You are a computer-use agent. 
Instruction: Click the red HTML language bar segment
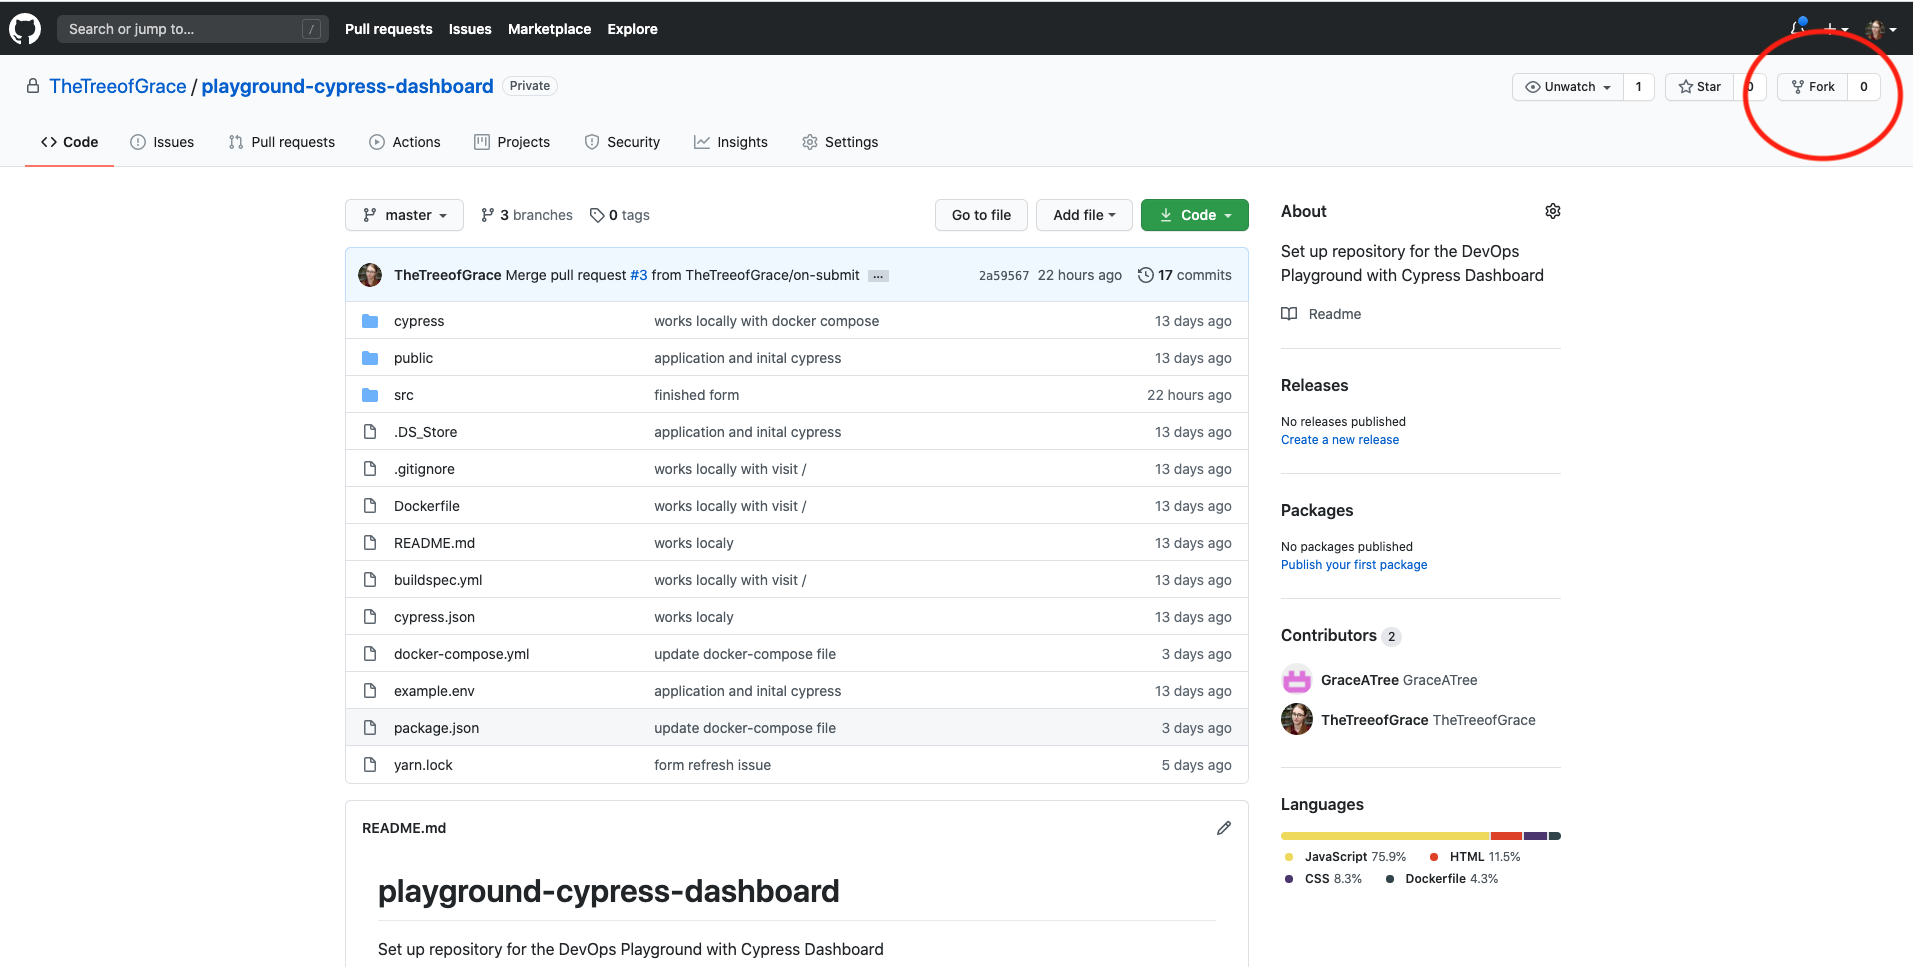(x=1507, y=836)
